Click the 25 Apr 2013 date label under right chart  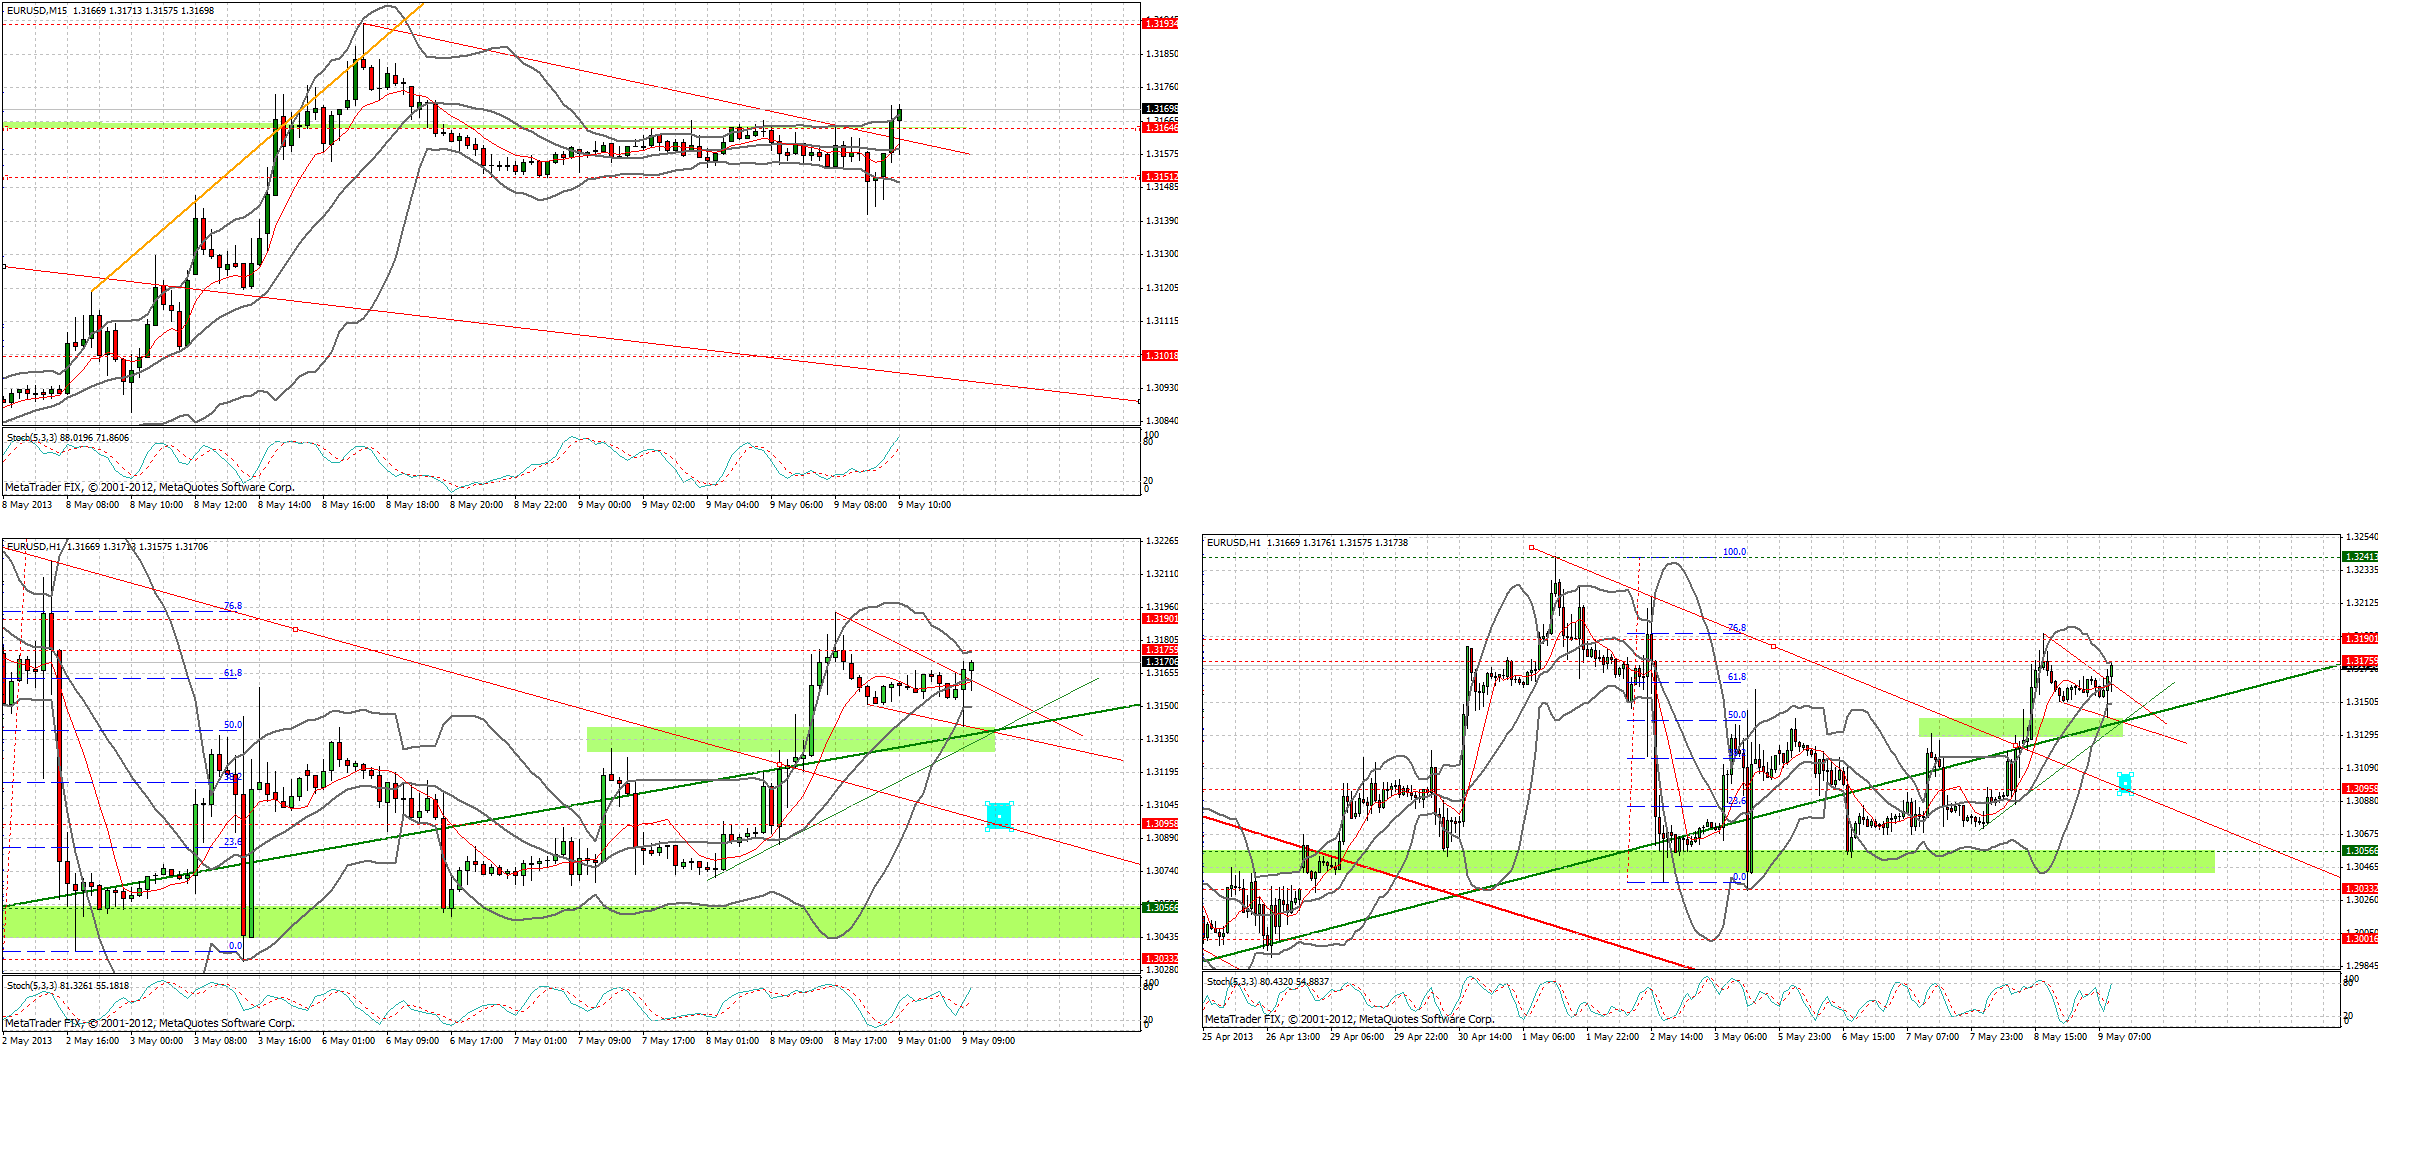pos(1227,1037)
